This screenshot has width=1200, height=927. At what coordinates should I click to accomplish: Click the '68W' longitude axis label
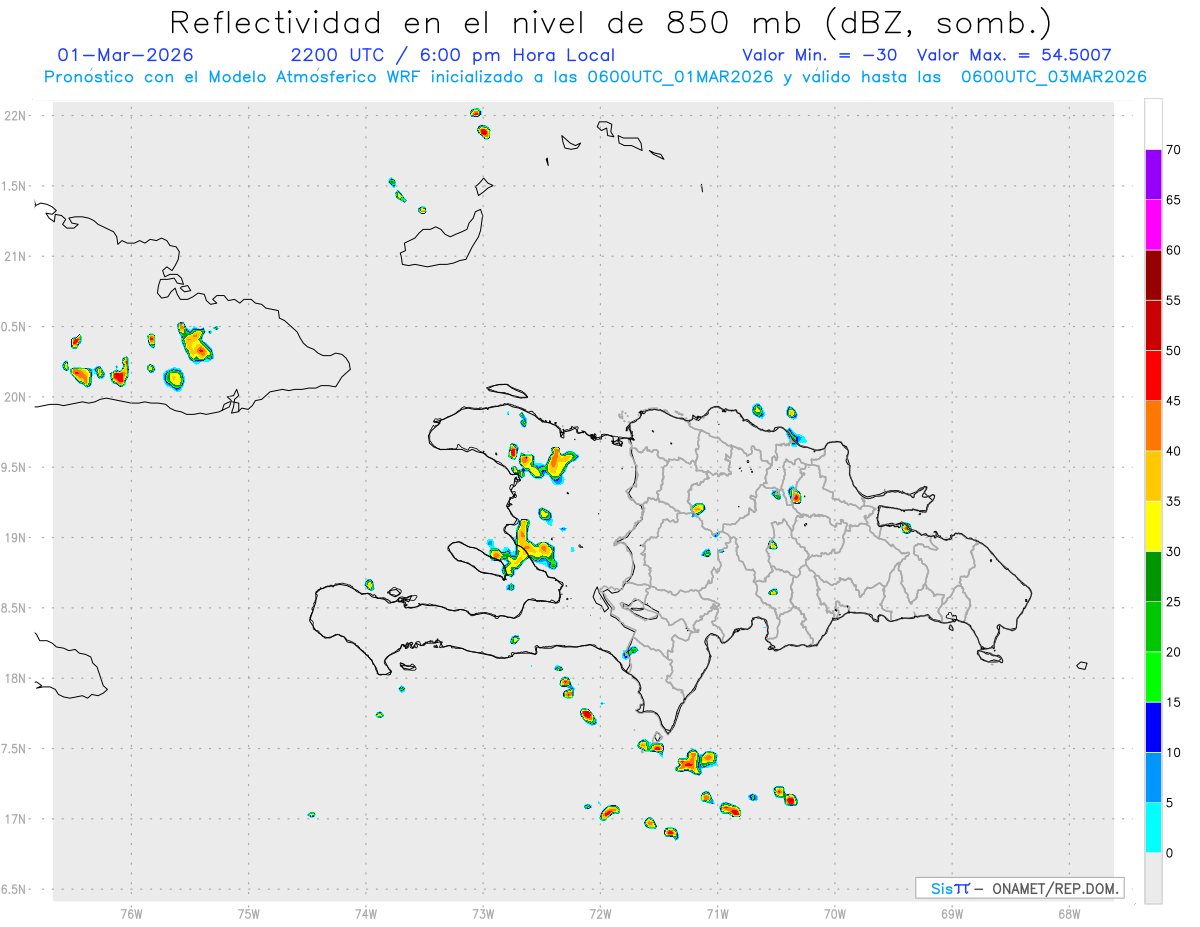pos(1069,913)
